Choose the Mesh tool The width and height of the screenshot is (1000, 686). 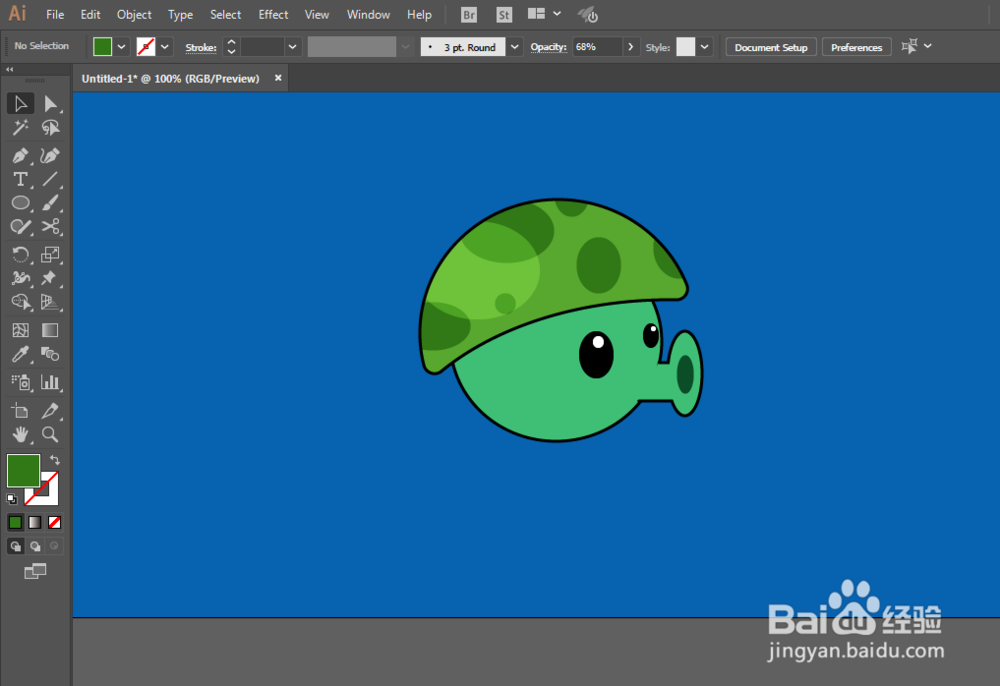(20, 330)
